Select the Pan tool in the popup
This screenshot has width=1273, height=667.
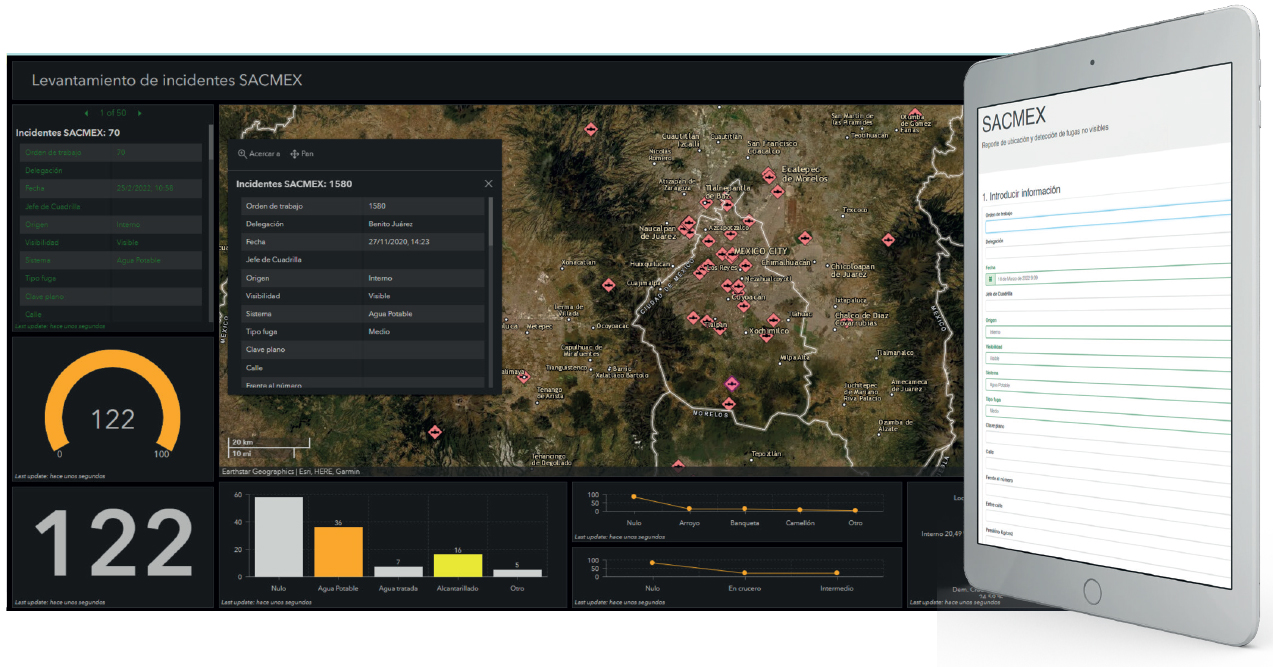[302, 154]
